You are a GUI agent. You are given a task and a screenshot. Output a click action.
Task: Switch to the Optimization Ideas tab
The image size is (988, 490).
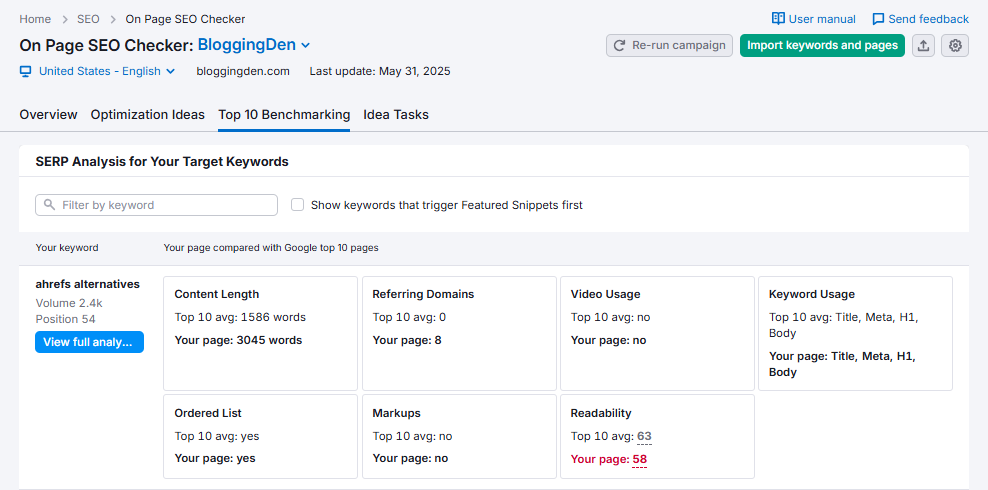point(147,115)
